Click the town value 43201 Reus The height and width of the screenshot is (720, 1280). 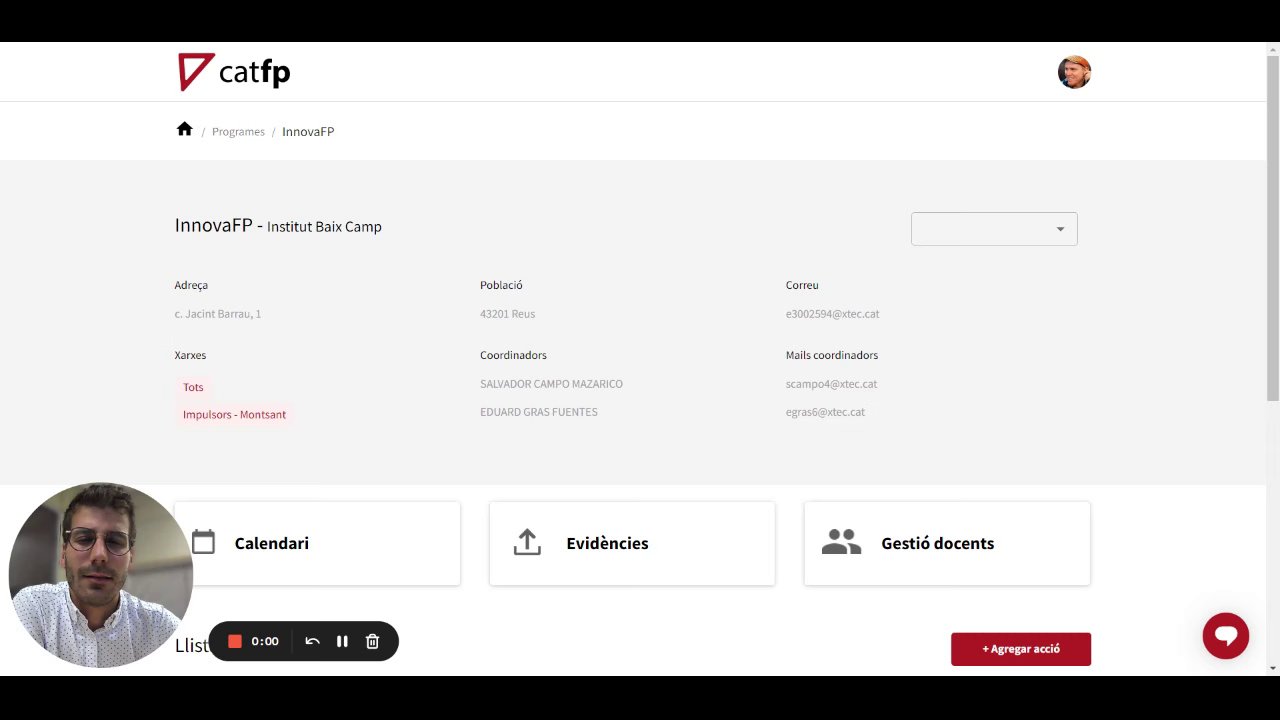507,314
